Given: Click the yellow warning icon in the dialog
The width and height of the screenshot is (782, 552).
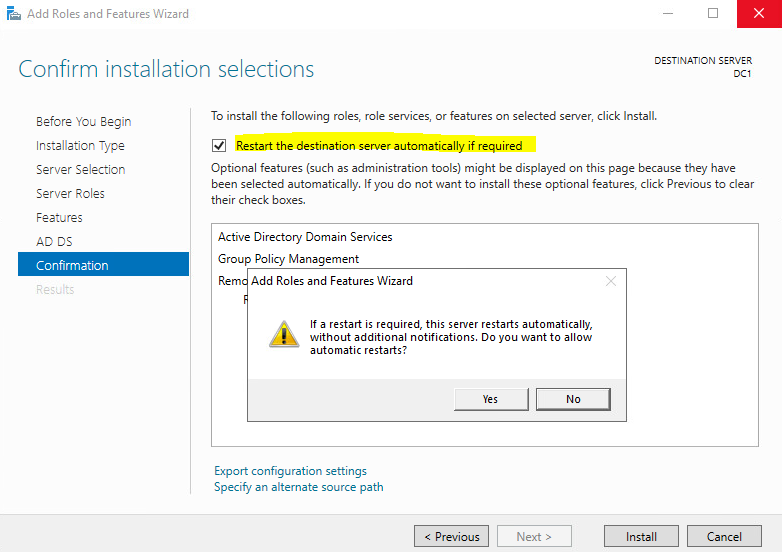Looking at the screenshot, I should 284,334.
